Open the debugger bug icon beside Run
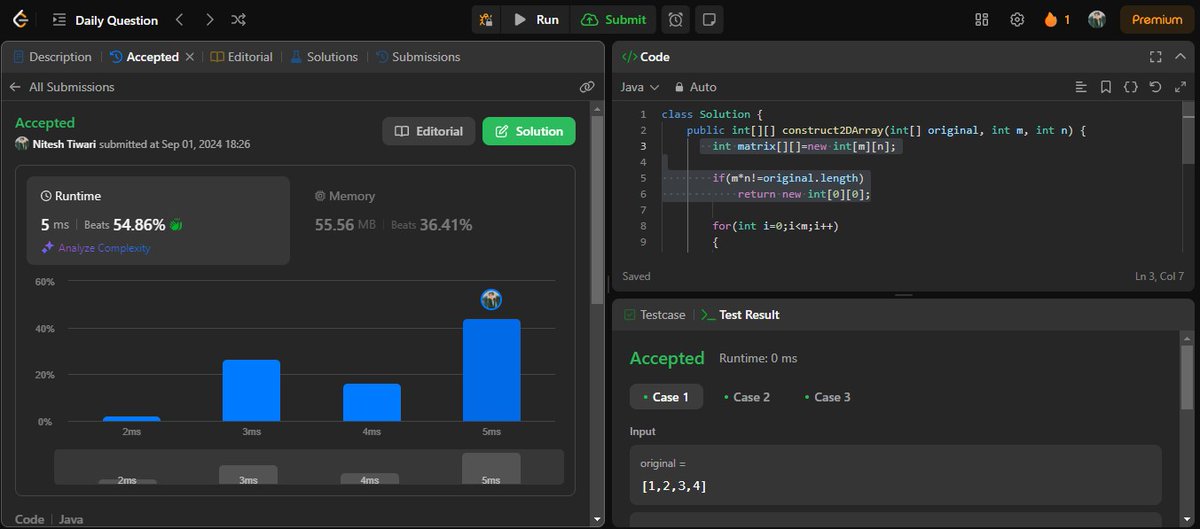The width and height of the screenshot is (1200, 529). click(x=487, y=19)
